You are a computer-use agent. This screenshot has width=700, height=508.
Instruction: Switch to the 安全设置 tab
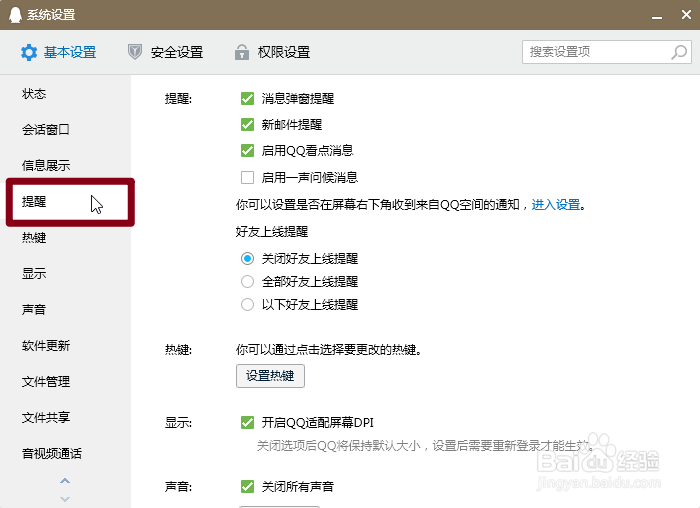coord(165,52)
